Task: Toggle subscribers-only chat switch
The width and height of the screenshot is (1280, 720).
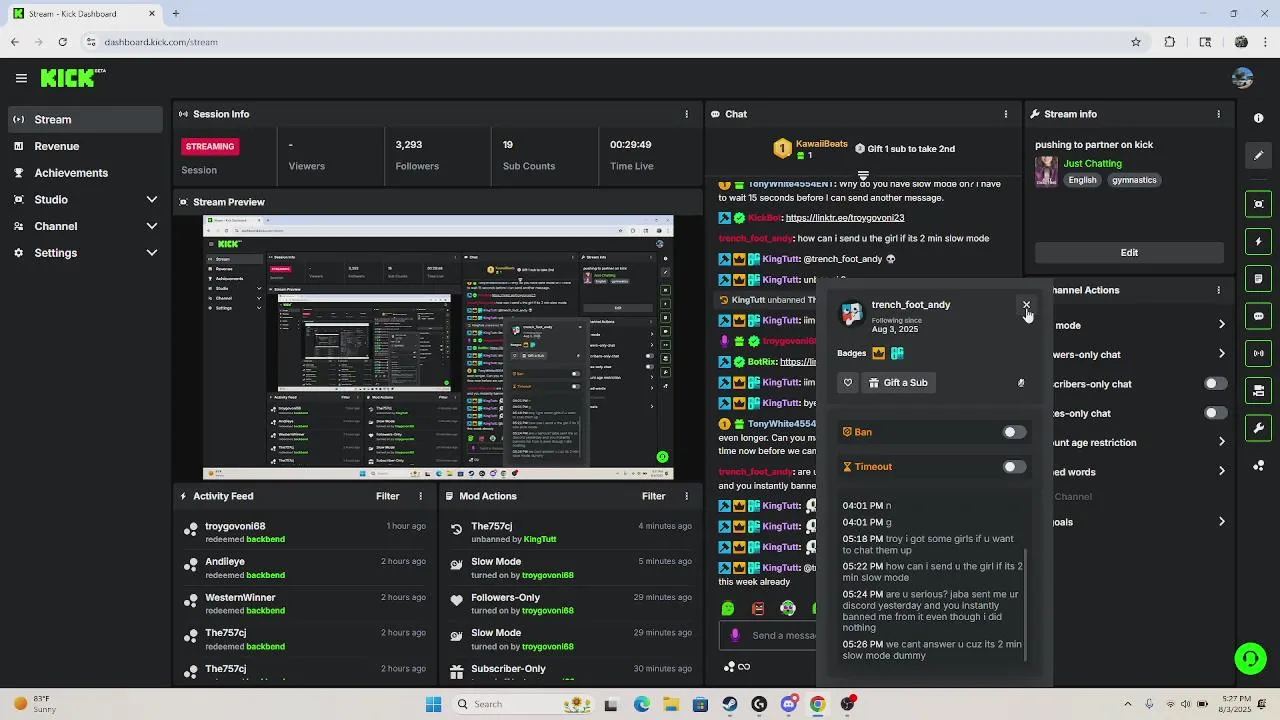Action: pyautogui.click(x=1215, y=384)
